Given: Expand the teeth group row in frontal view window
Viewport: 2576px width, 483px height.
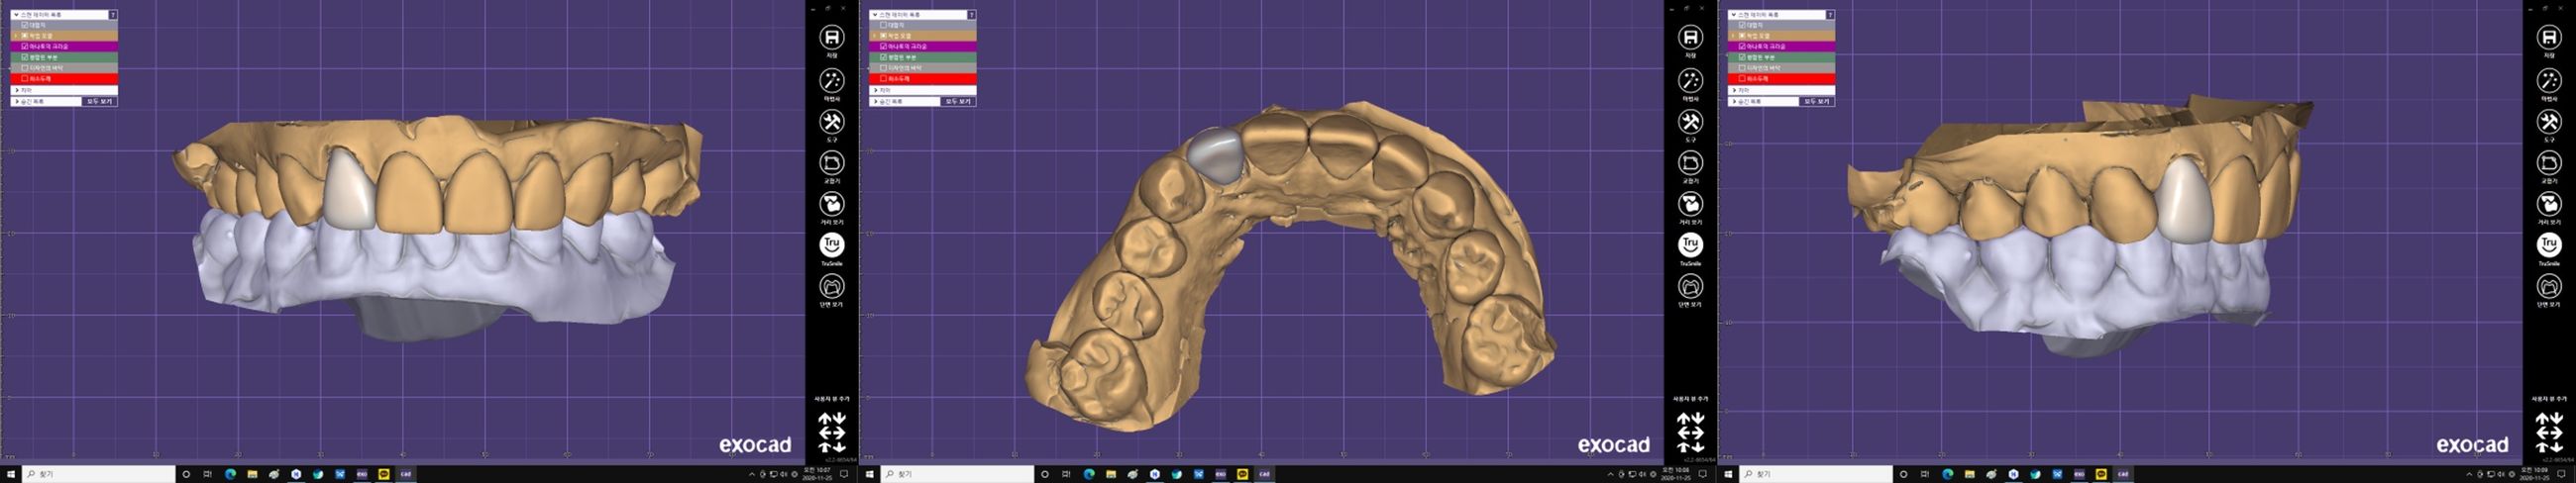Looking at the screenshot, I should click(x=17, y=90).
